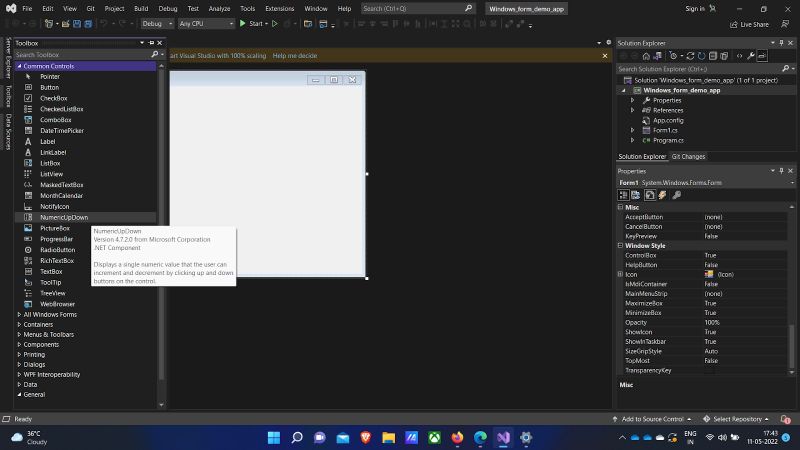Click the Toolbox search magnifier icon
This screenshot has width=800, height=450.
tap(155, 54)
